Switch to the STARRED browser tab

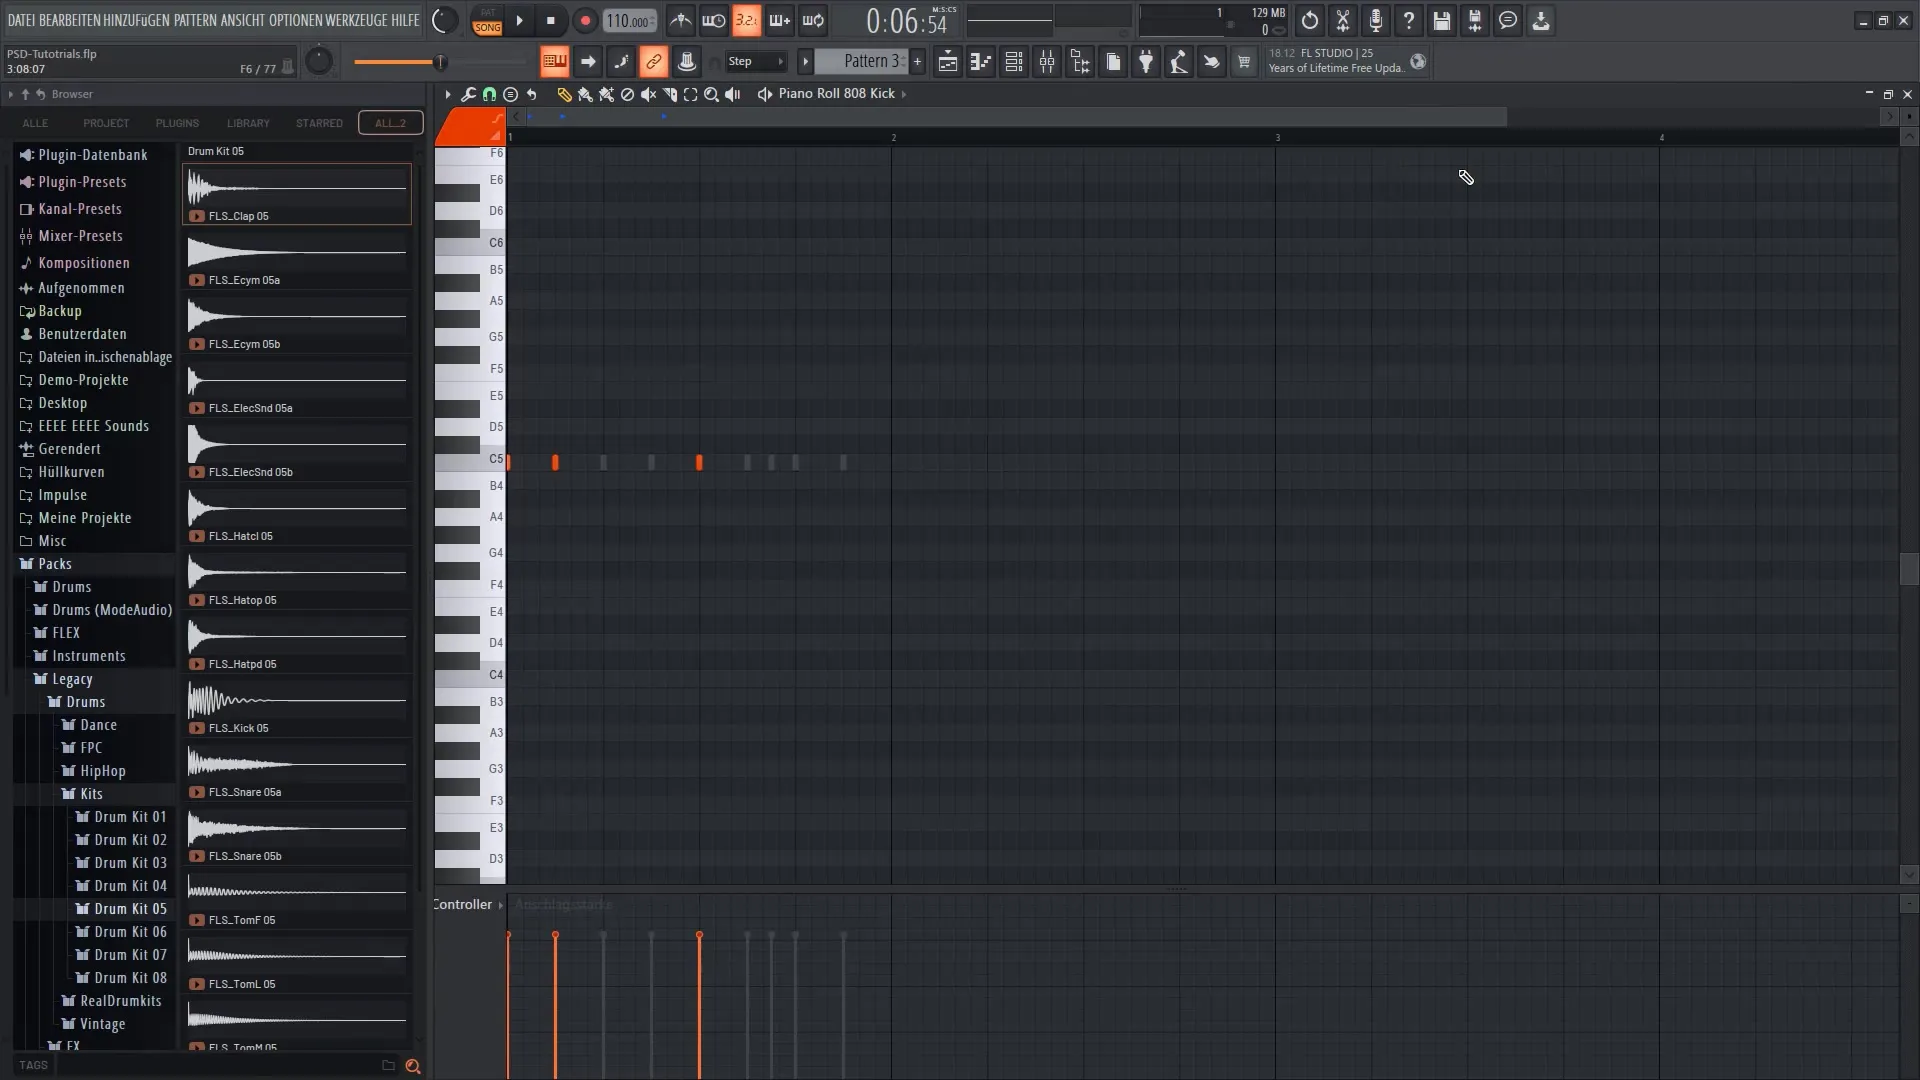point(319,123)
